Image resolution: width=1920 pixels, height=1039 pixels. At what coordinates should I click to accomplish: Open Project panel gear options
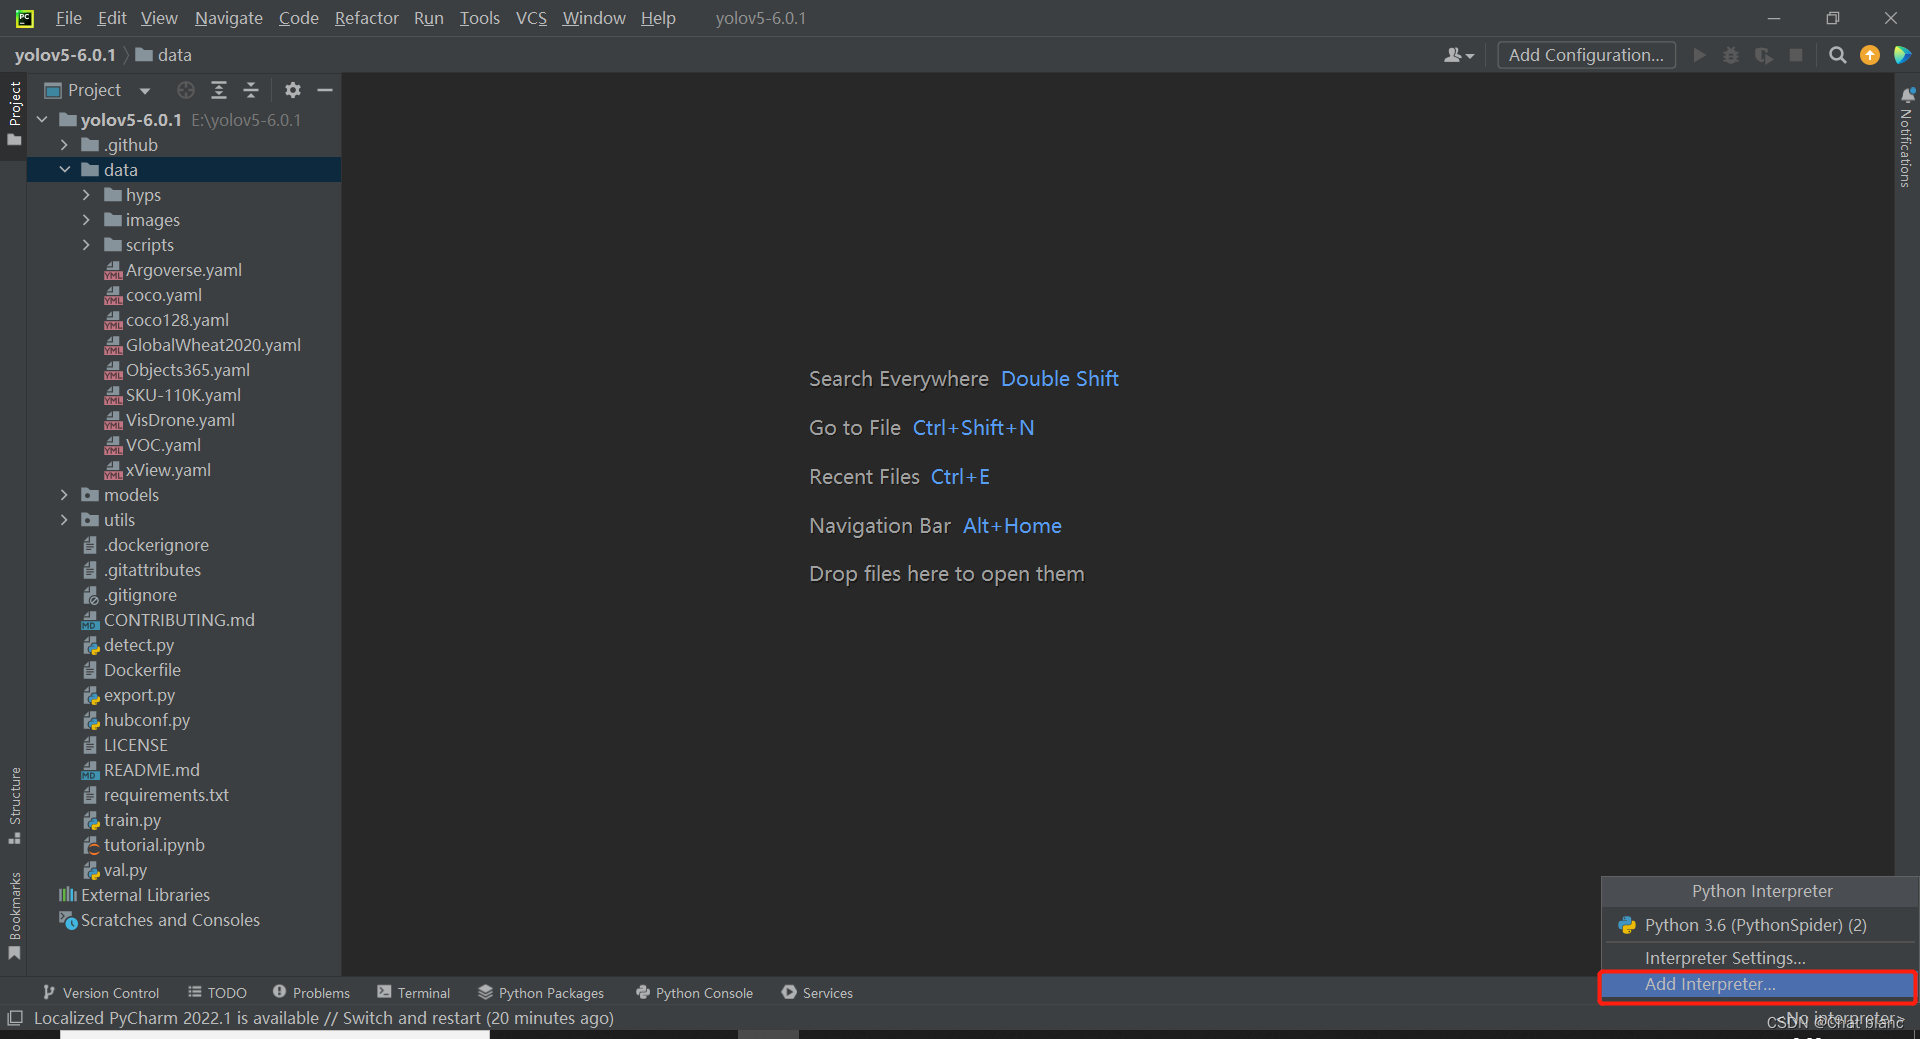point(292,90)
